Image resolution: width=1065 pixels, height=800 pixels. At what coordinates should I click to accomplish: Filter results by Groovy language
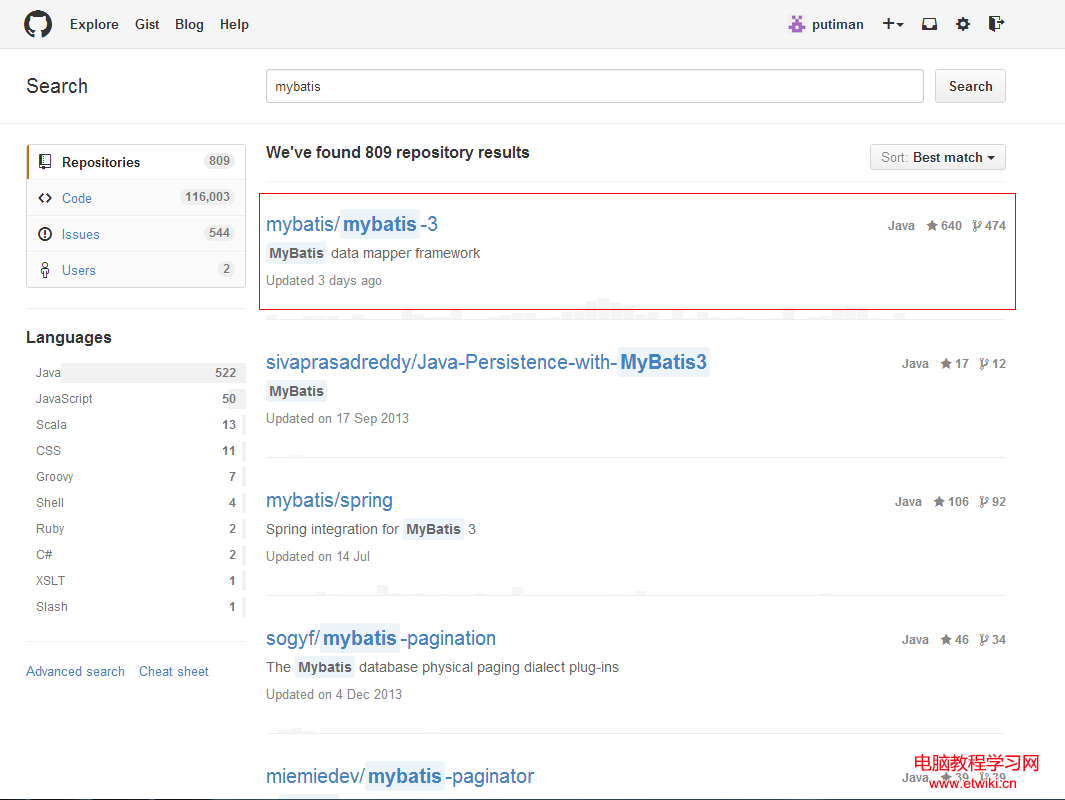tap(136, 477)
